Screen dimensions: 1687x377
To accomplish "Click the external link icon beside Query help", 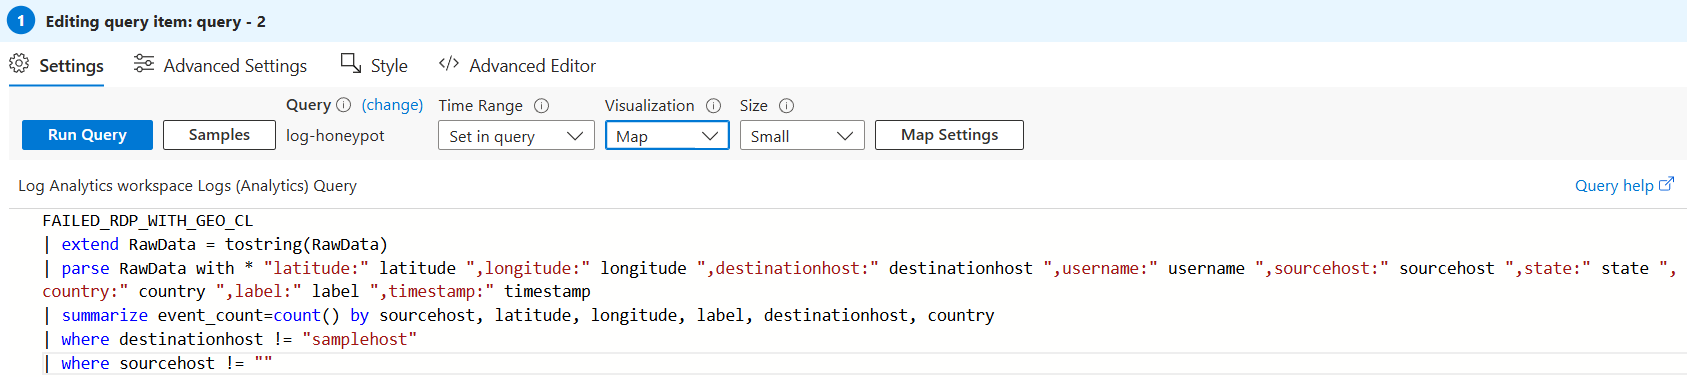I will tap(1666, 185).
